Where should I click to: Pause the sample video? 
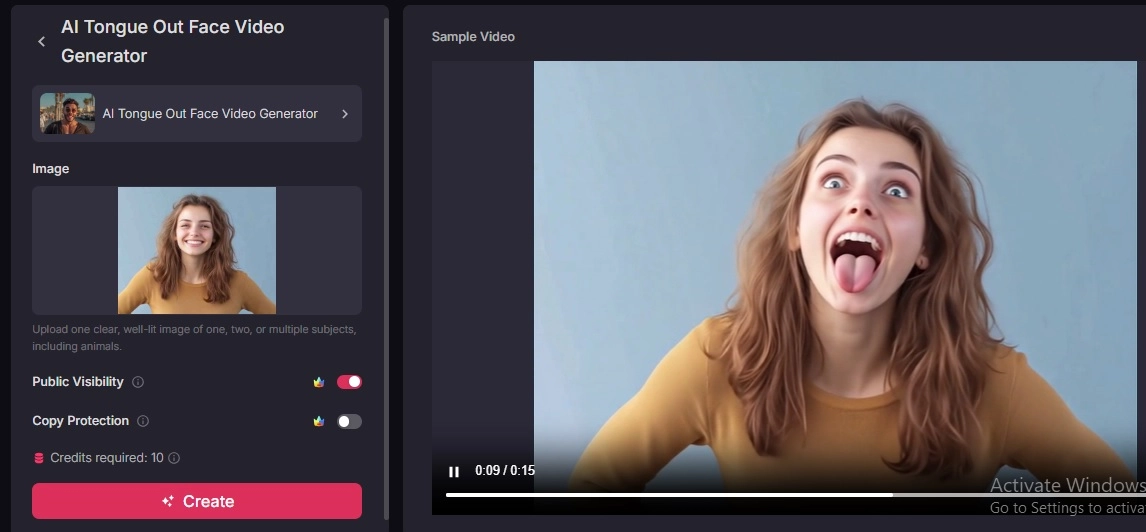click(454, 472)
